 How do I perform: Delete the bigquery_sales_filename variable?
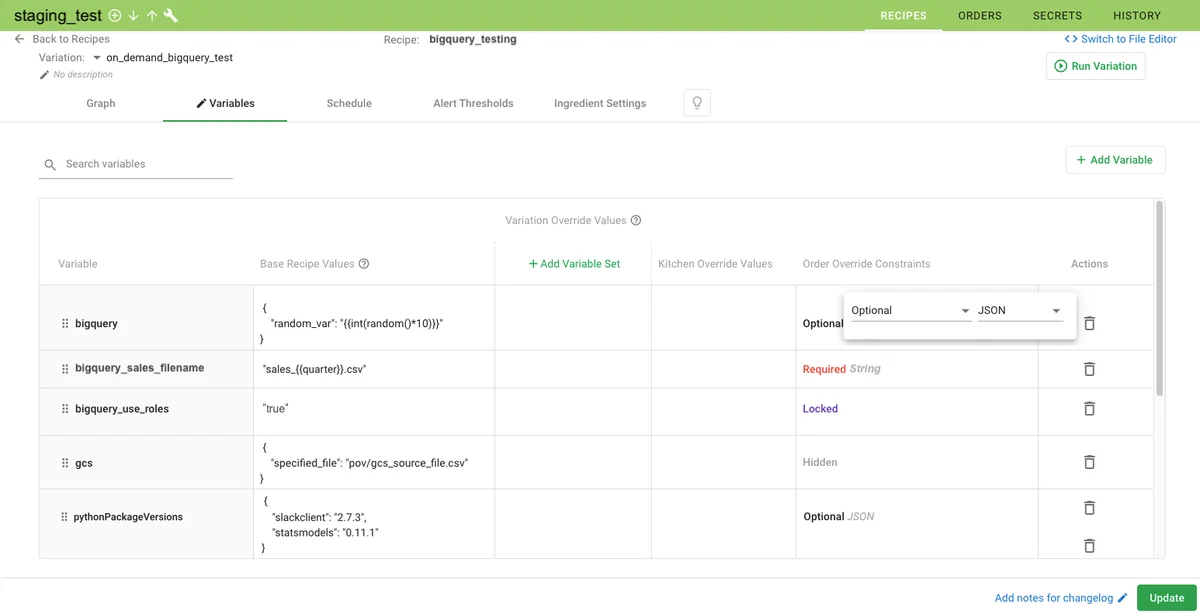coord(1089,369)
